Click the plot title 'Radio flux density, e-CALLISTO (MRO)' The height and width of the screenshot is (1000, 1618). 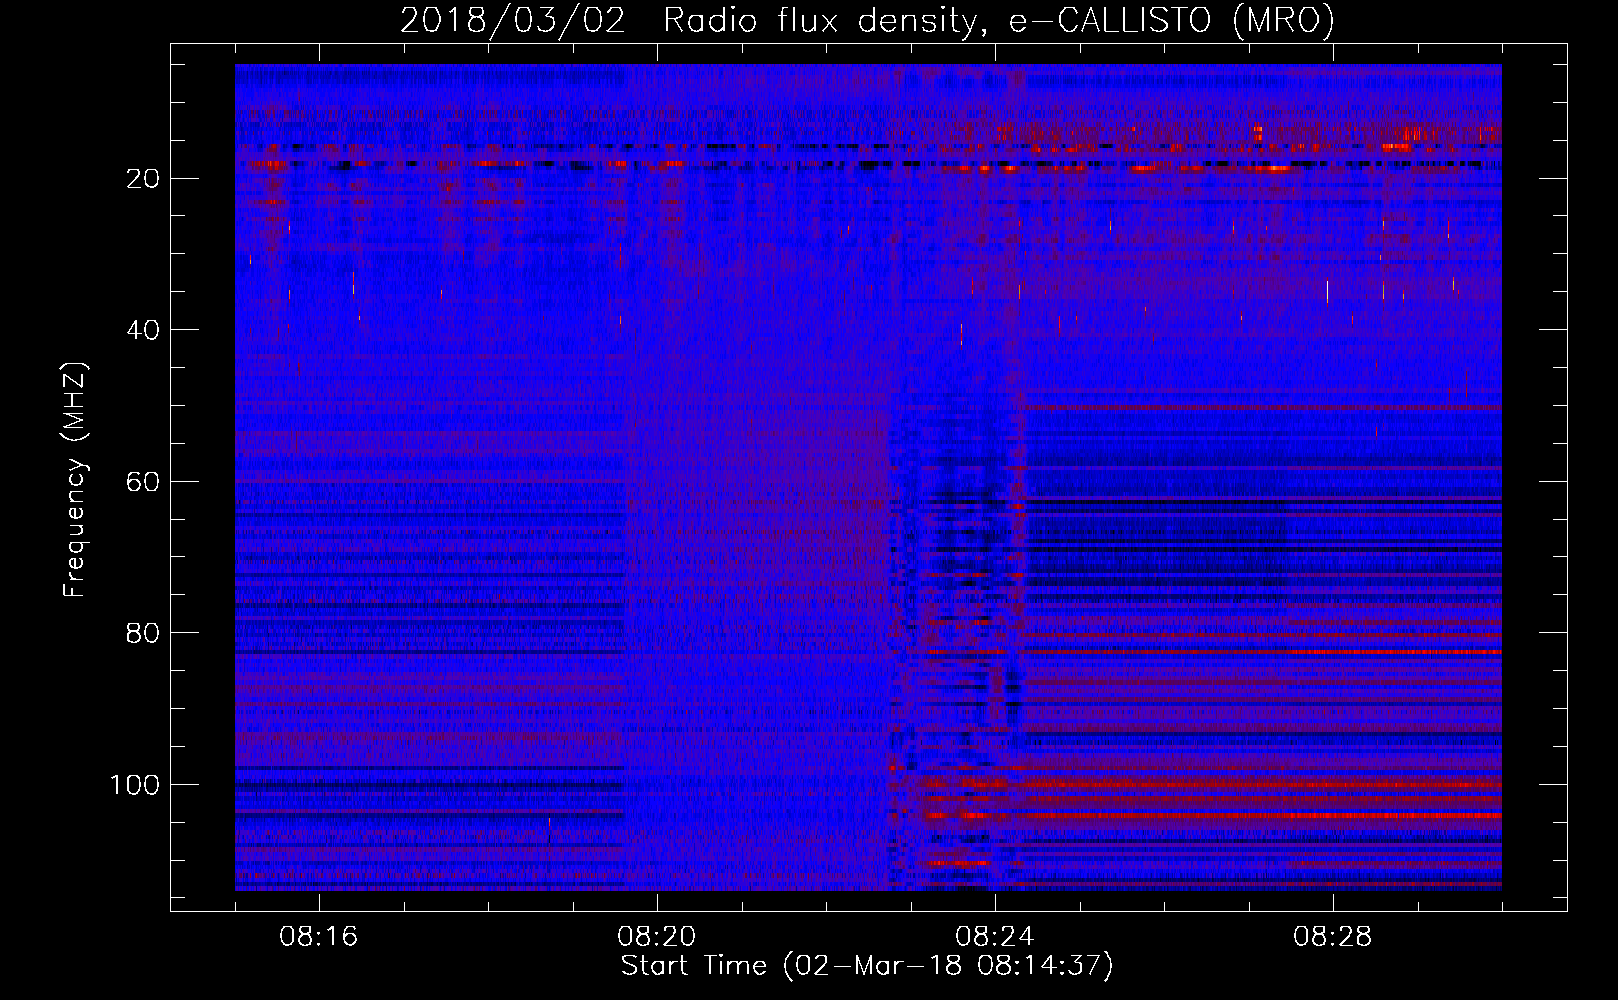coord(999,21)
